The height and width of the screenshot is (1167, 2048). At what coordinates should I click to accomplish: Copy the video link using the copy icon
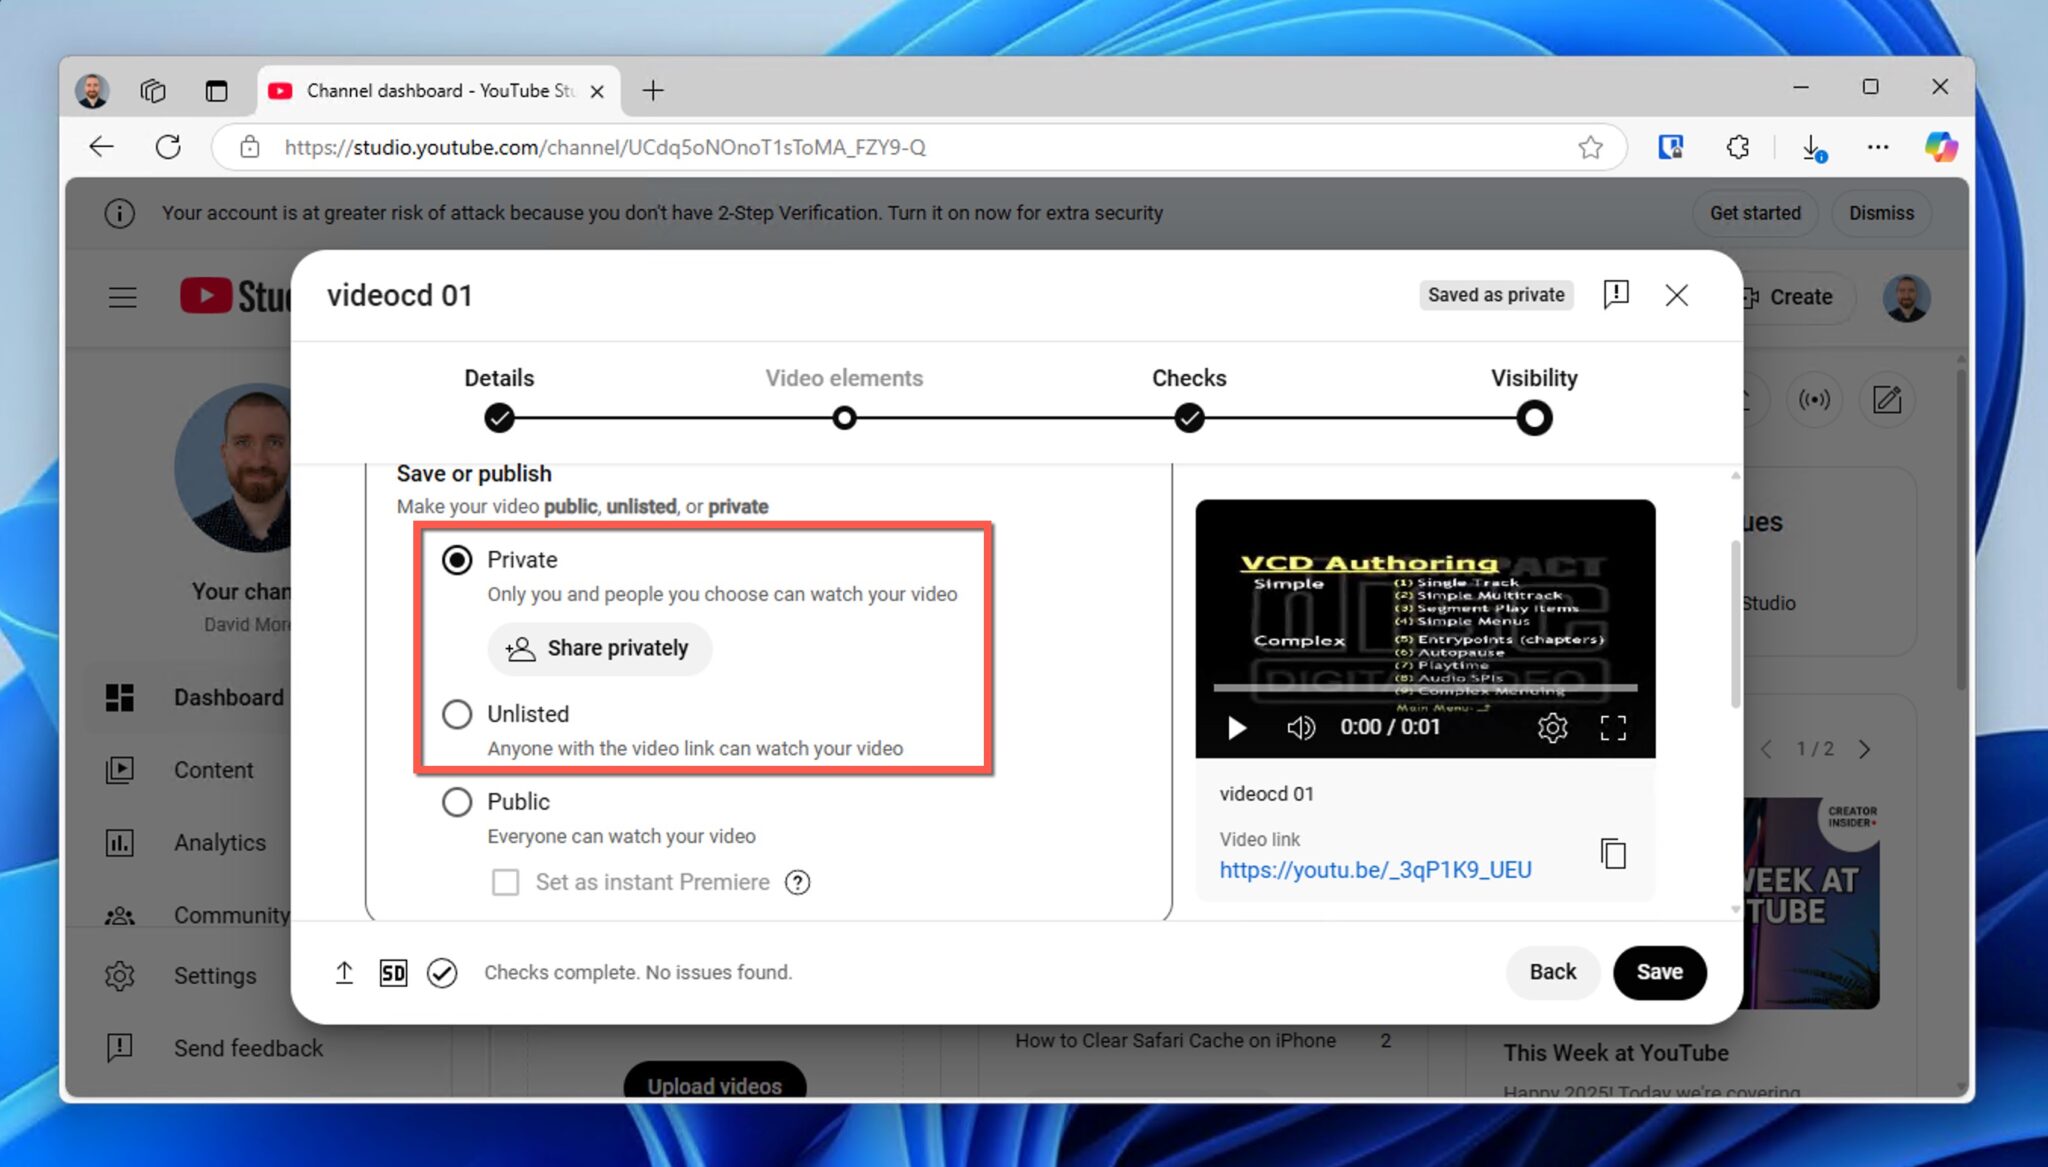click(1614, 853)
